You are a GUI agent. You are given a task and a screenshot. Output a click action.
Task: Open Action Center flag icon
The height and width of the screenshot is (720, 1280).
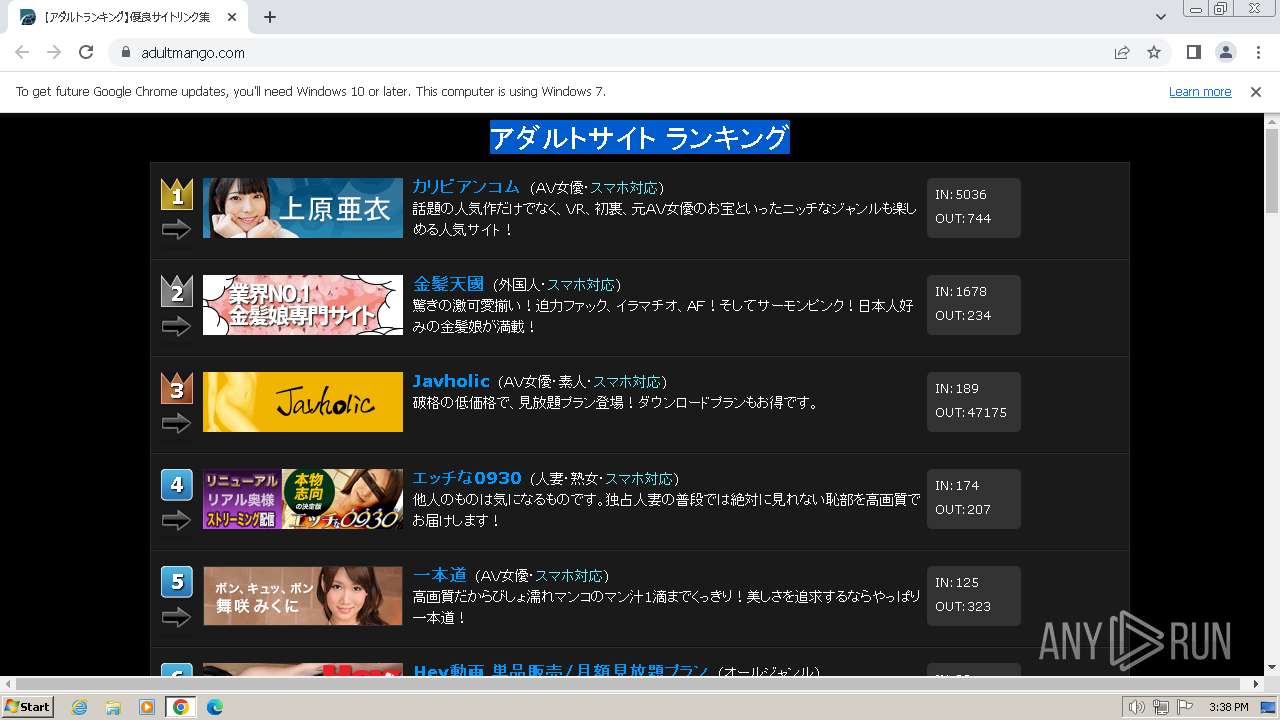click(1185, 707)
